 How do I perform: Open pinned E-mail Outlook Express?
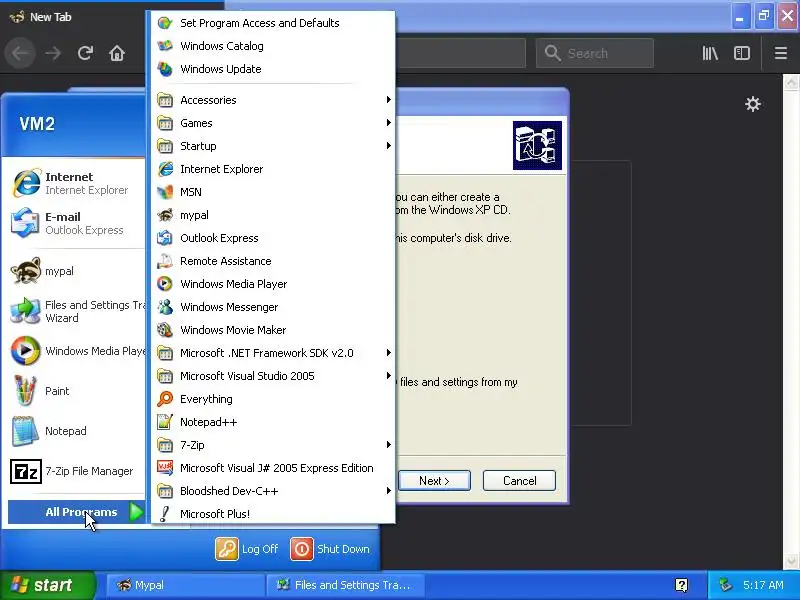(x=76, y=223)
